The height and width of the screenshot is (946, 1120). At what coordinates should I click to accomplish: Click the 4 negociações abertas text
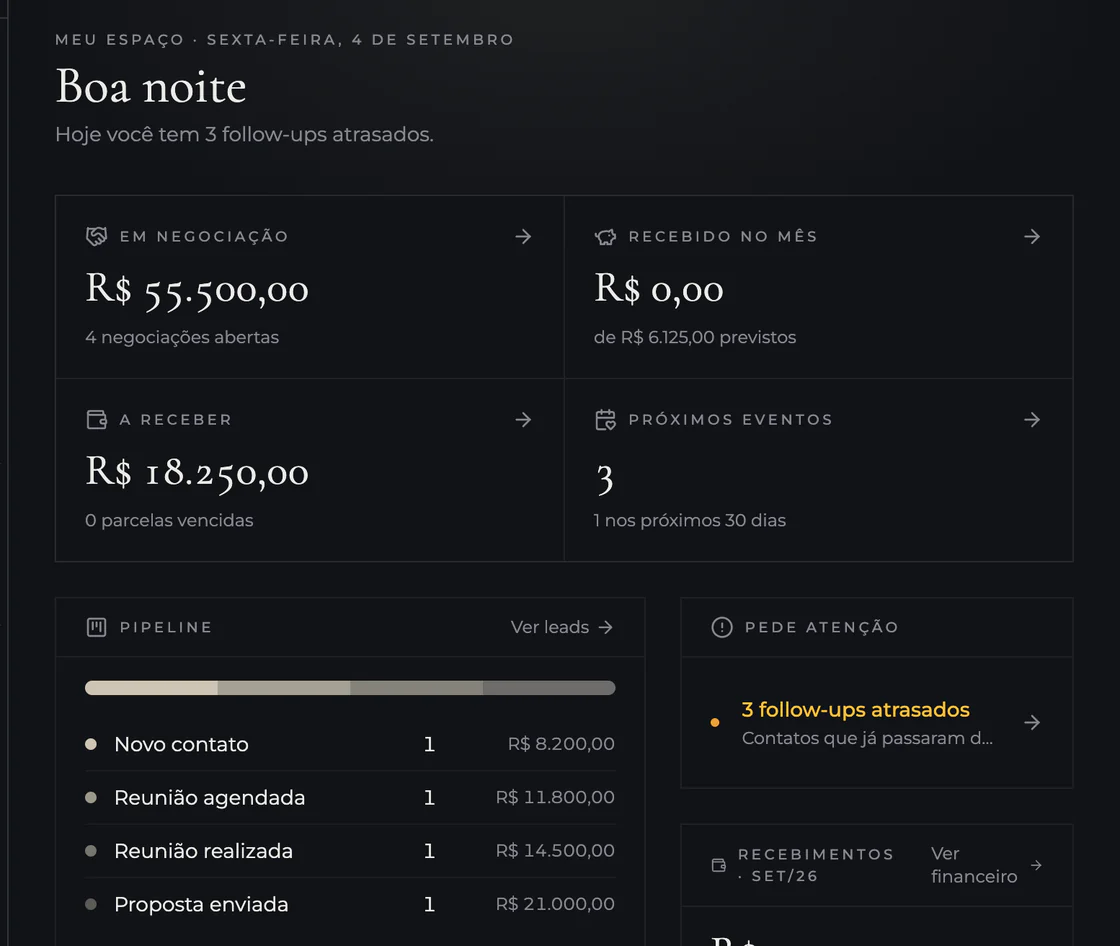pos(182,337)
